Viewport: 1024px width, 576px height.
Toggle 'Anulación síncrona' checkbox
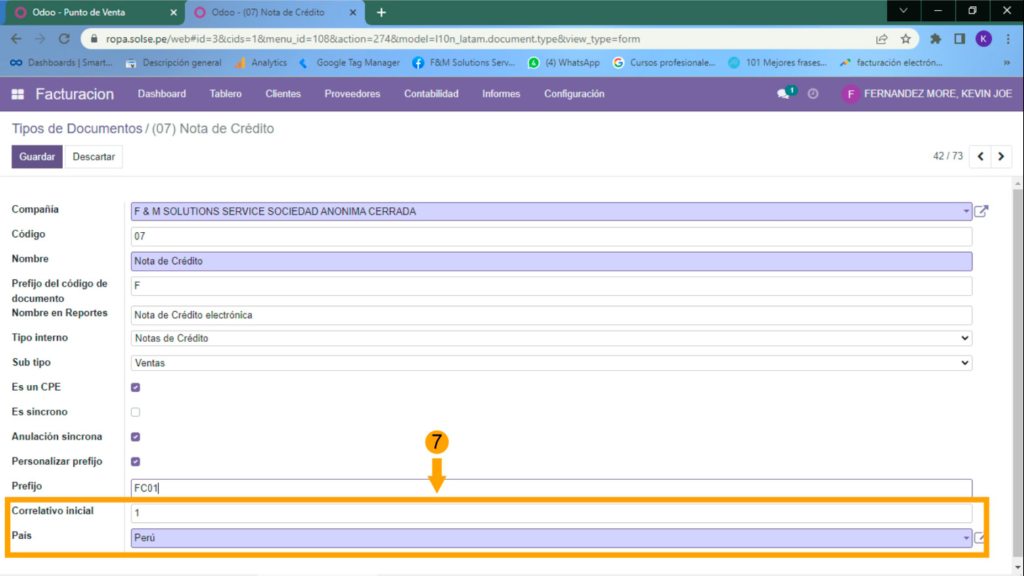[x=136, y=437]
